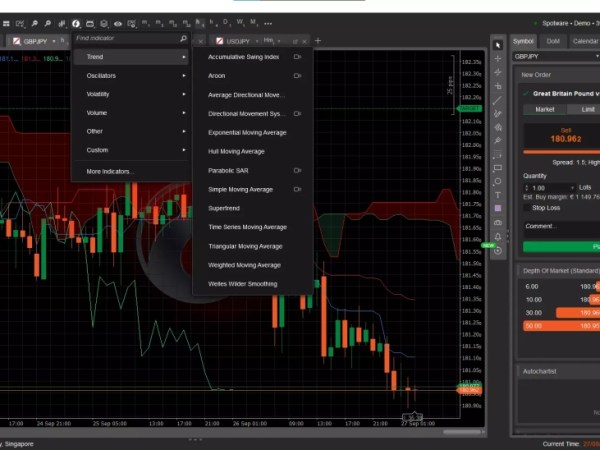Screen dimensions: 600x450
Task: Expand the Oscillators submenu
Action: (131, 75)
